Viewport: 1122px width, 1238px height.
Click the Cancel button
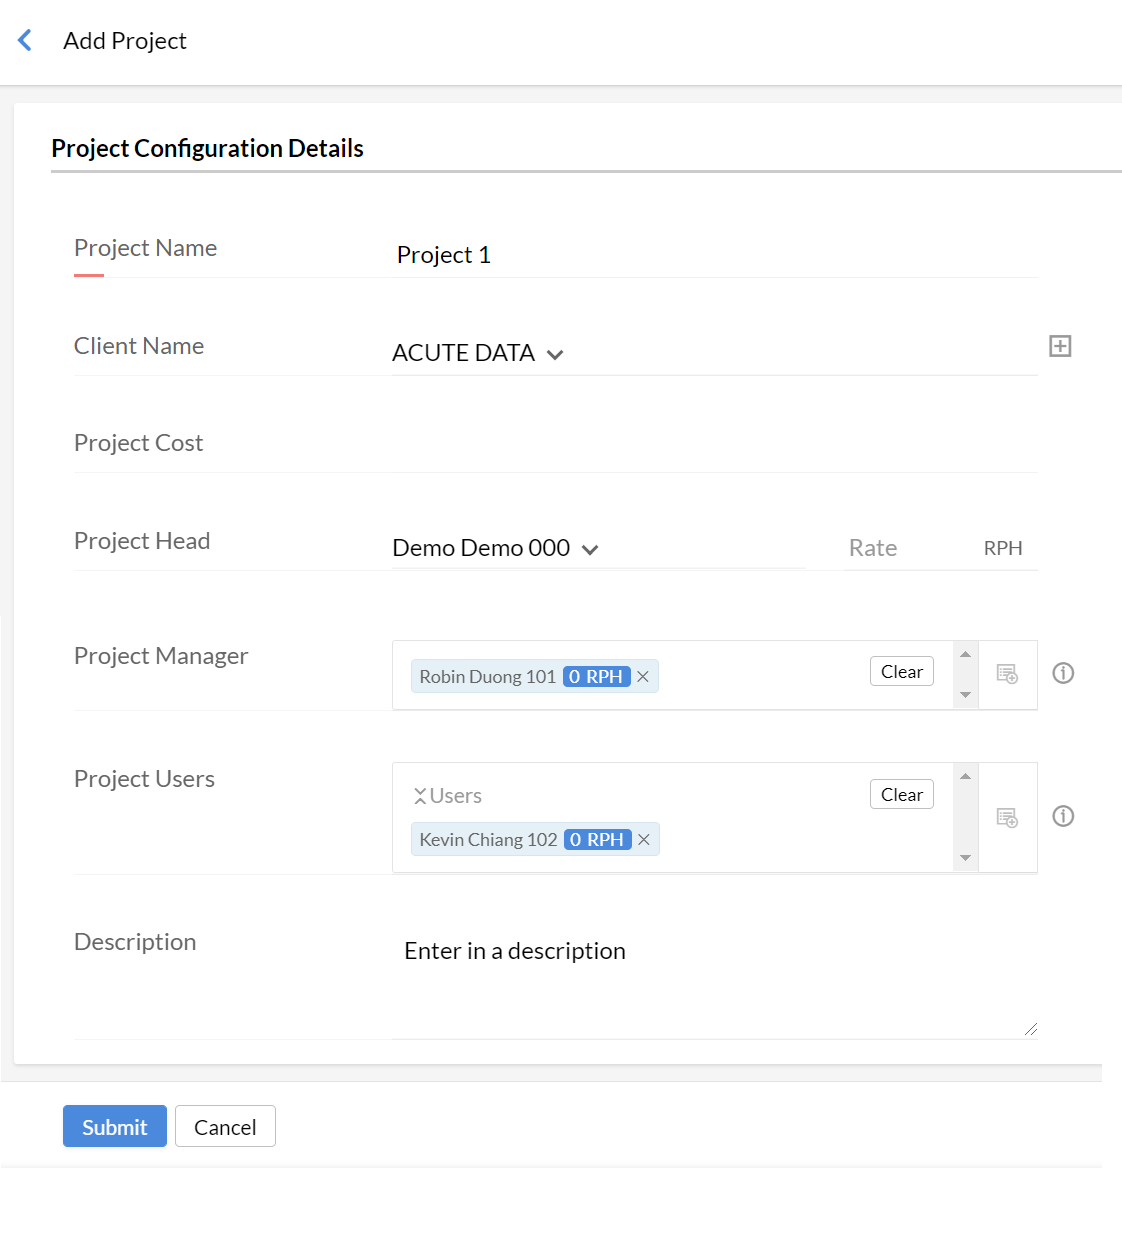click(x=225, y=1127)
